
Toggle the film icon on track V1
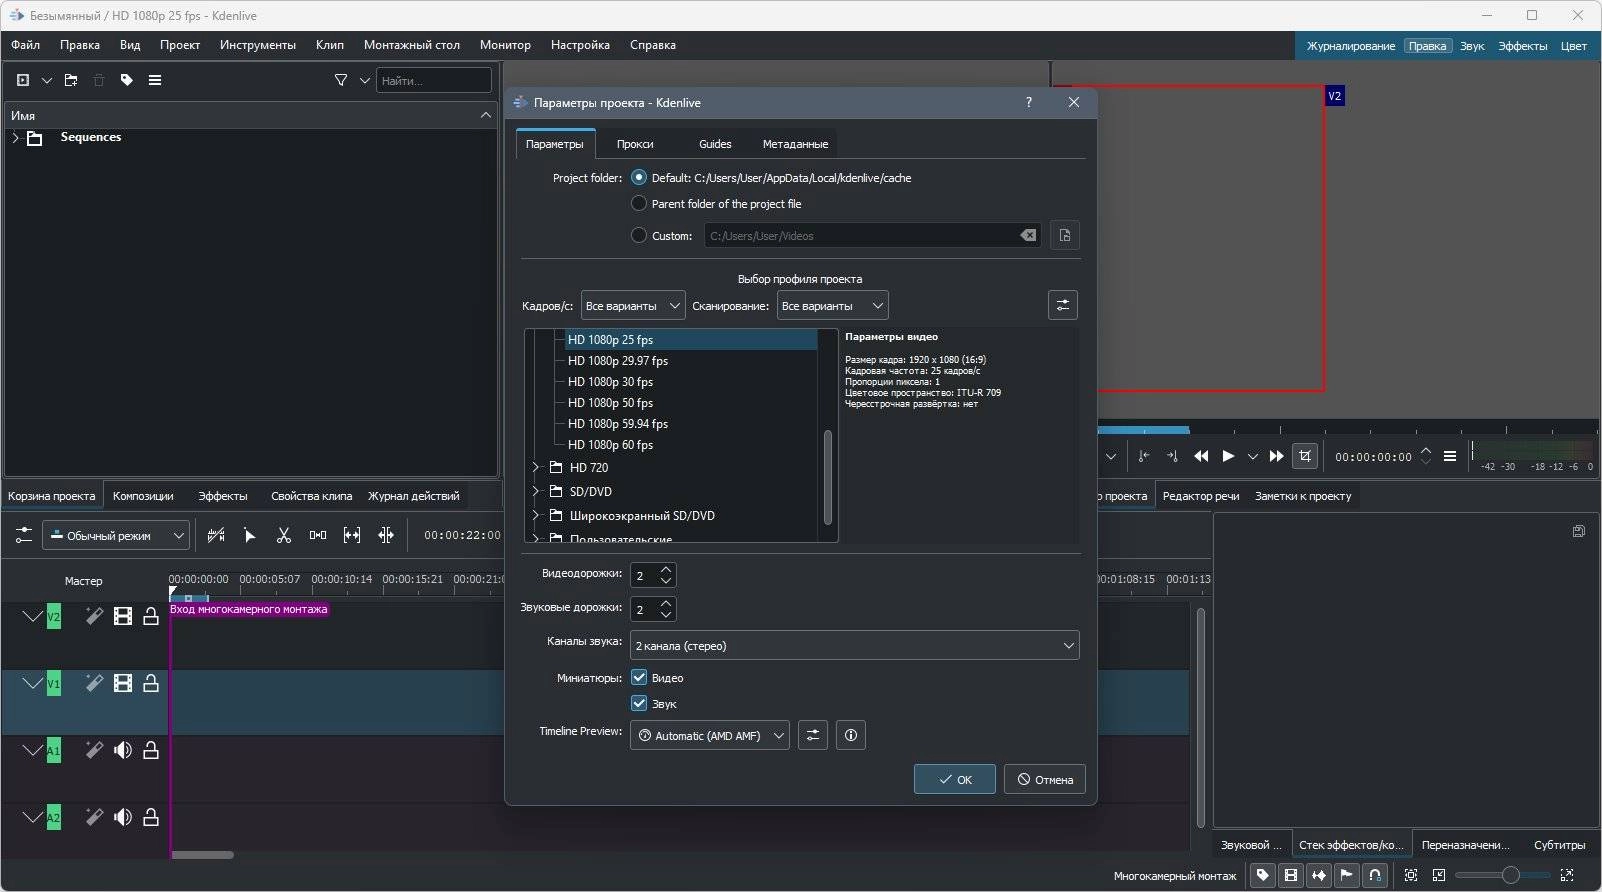123,683
